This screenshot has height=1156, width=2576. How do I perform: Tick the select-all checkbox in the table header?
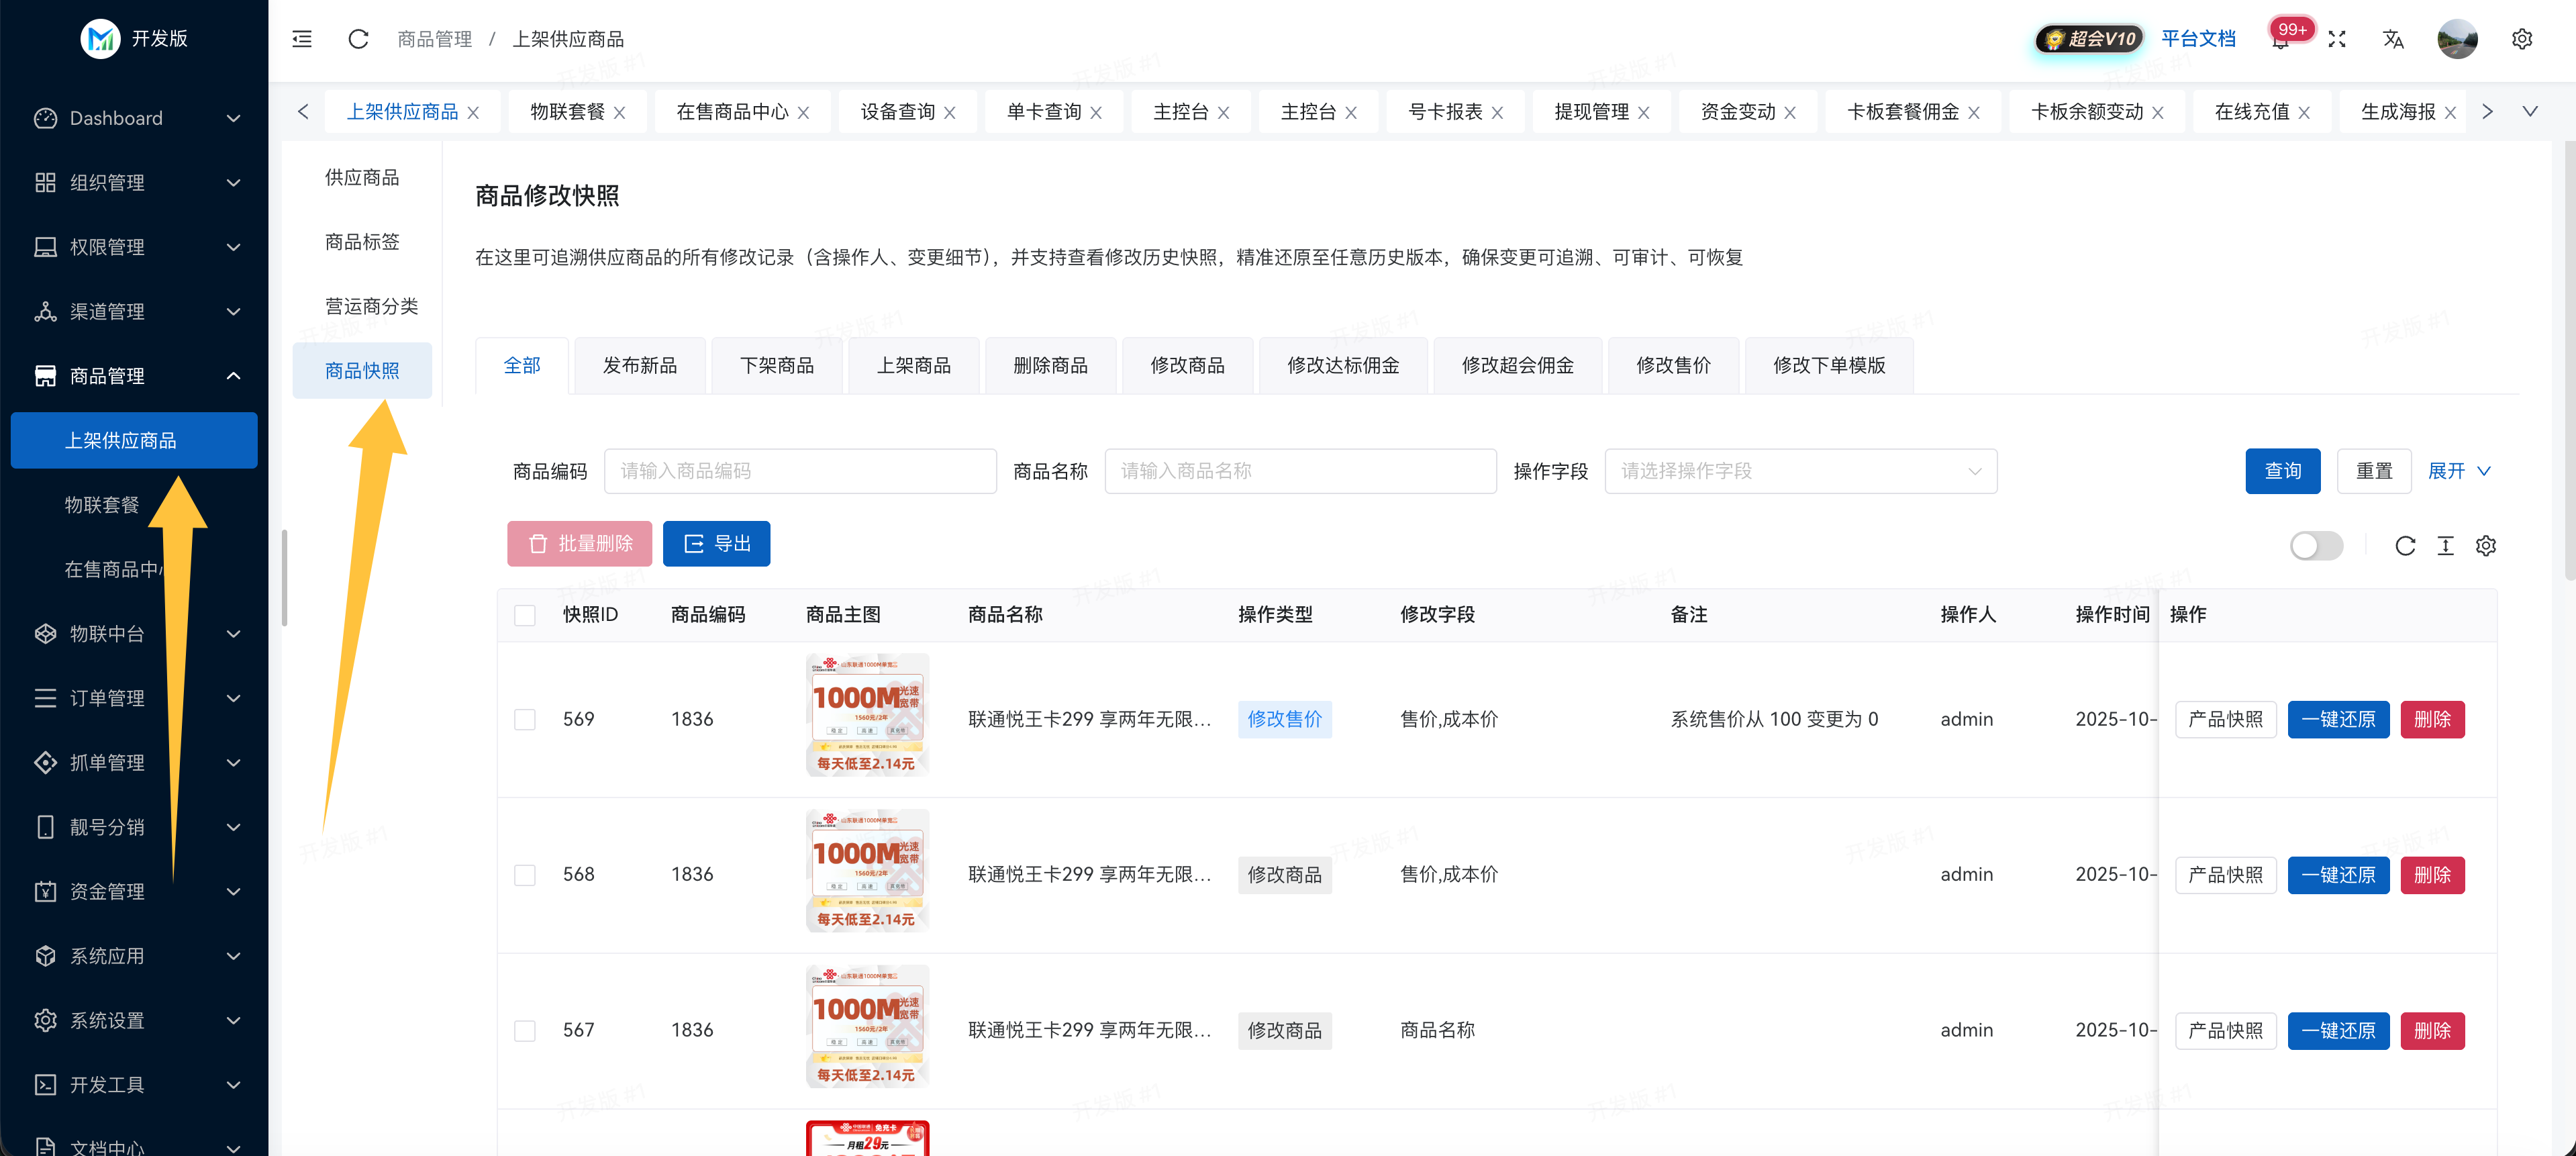pyautogui.click(x=524, y=615)
